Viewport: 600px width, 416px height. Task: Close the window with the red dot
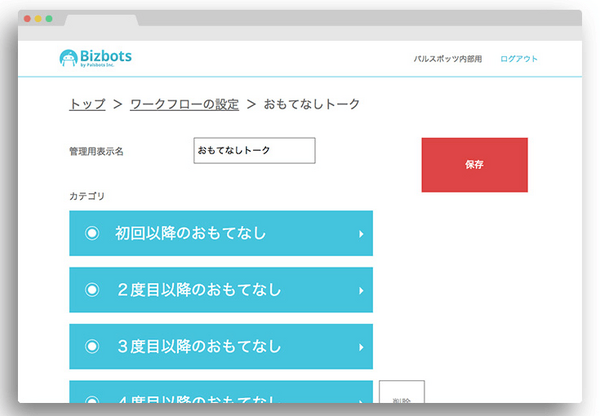27,19
